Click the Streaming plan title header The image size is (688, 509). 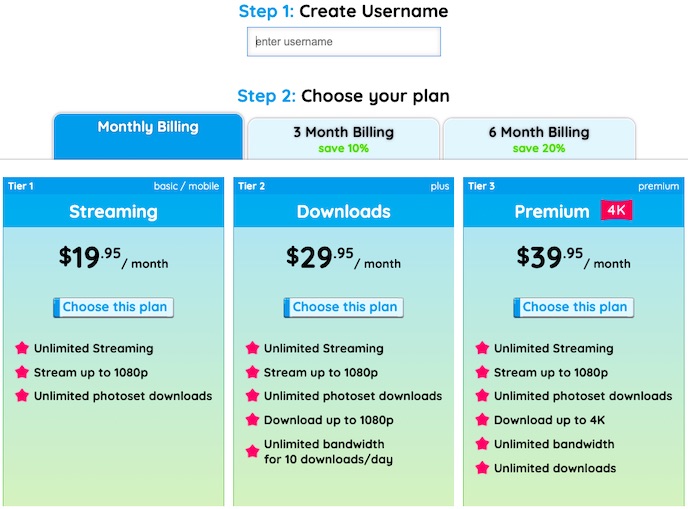pyautogui.click(x=113, y=212)
